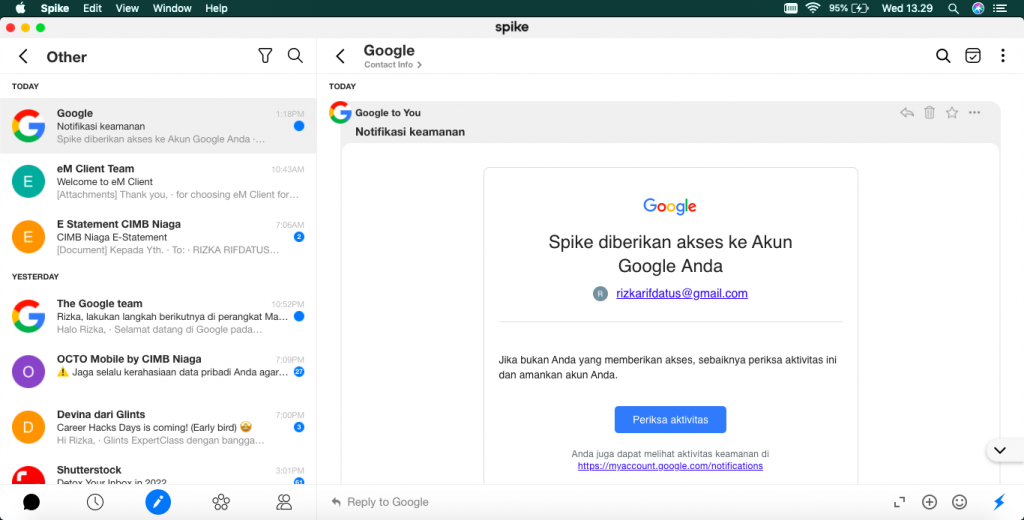Open the myaccount.google.com notifications link
1024x520 pixels.
coord(670,466)
